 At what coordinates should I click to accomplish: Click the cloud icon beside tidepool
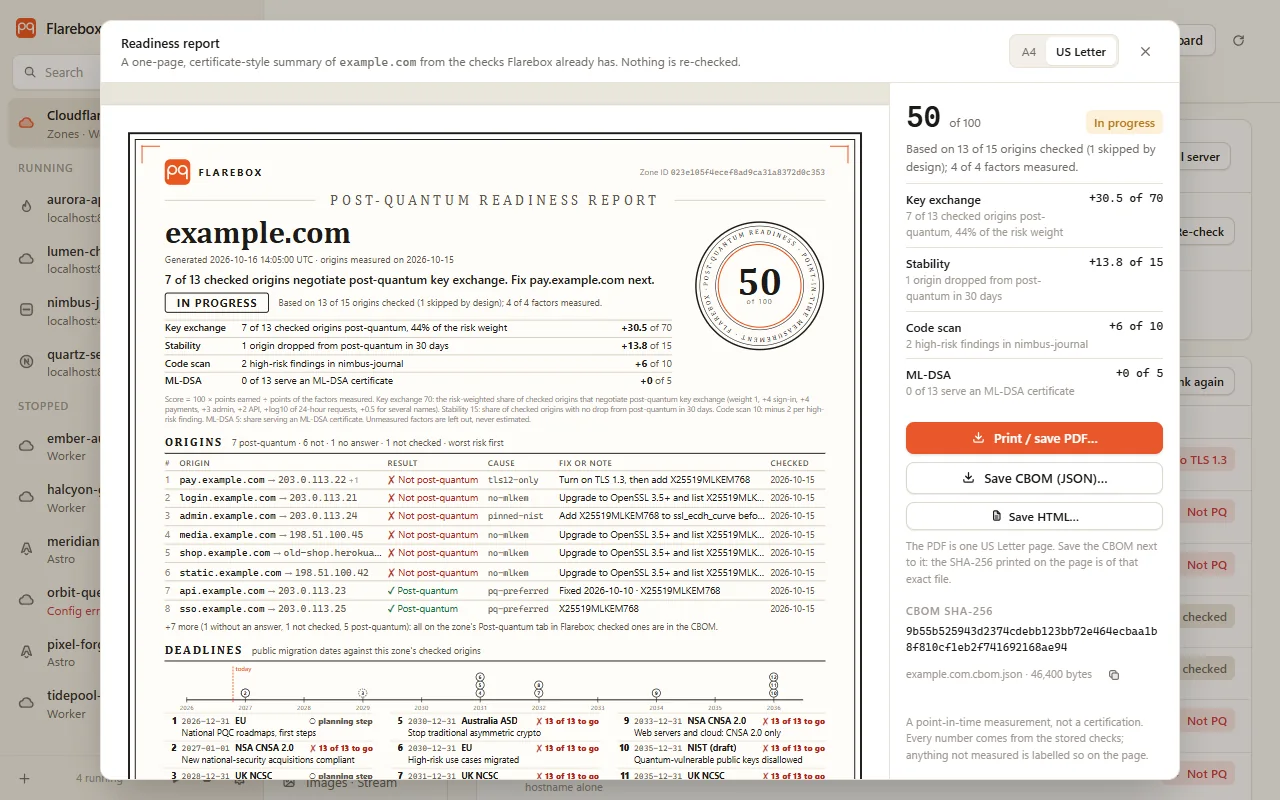click(27, 704)
